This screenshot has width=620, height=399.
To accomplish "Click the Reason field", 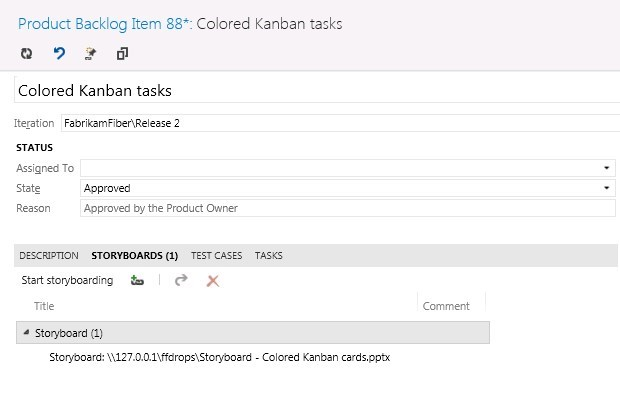I will 348,208.
